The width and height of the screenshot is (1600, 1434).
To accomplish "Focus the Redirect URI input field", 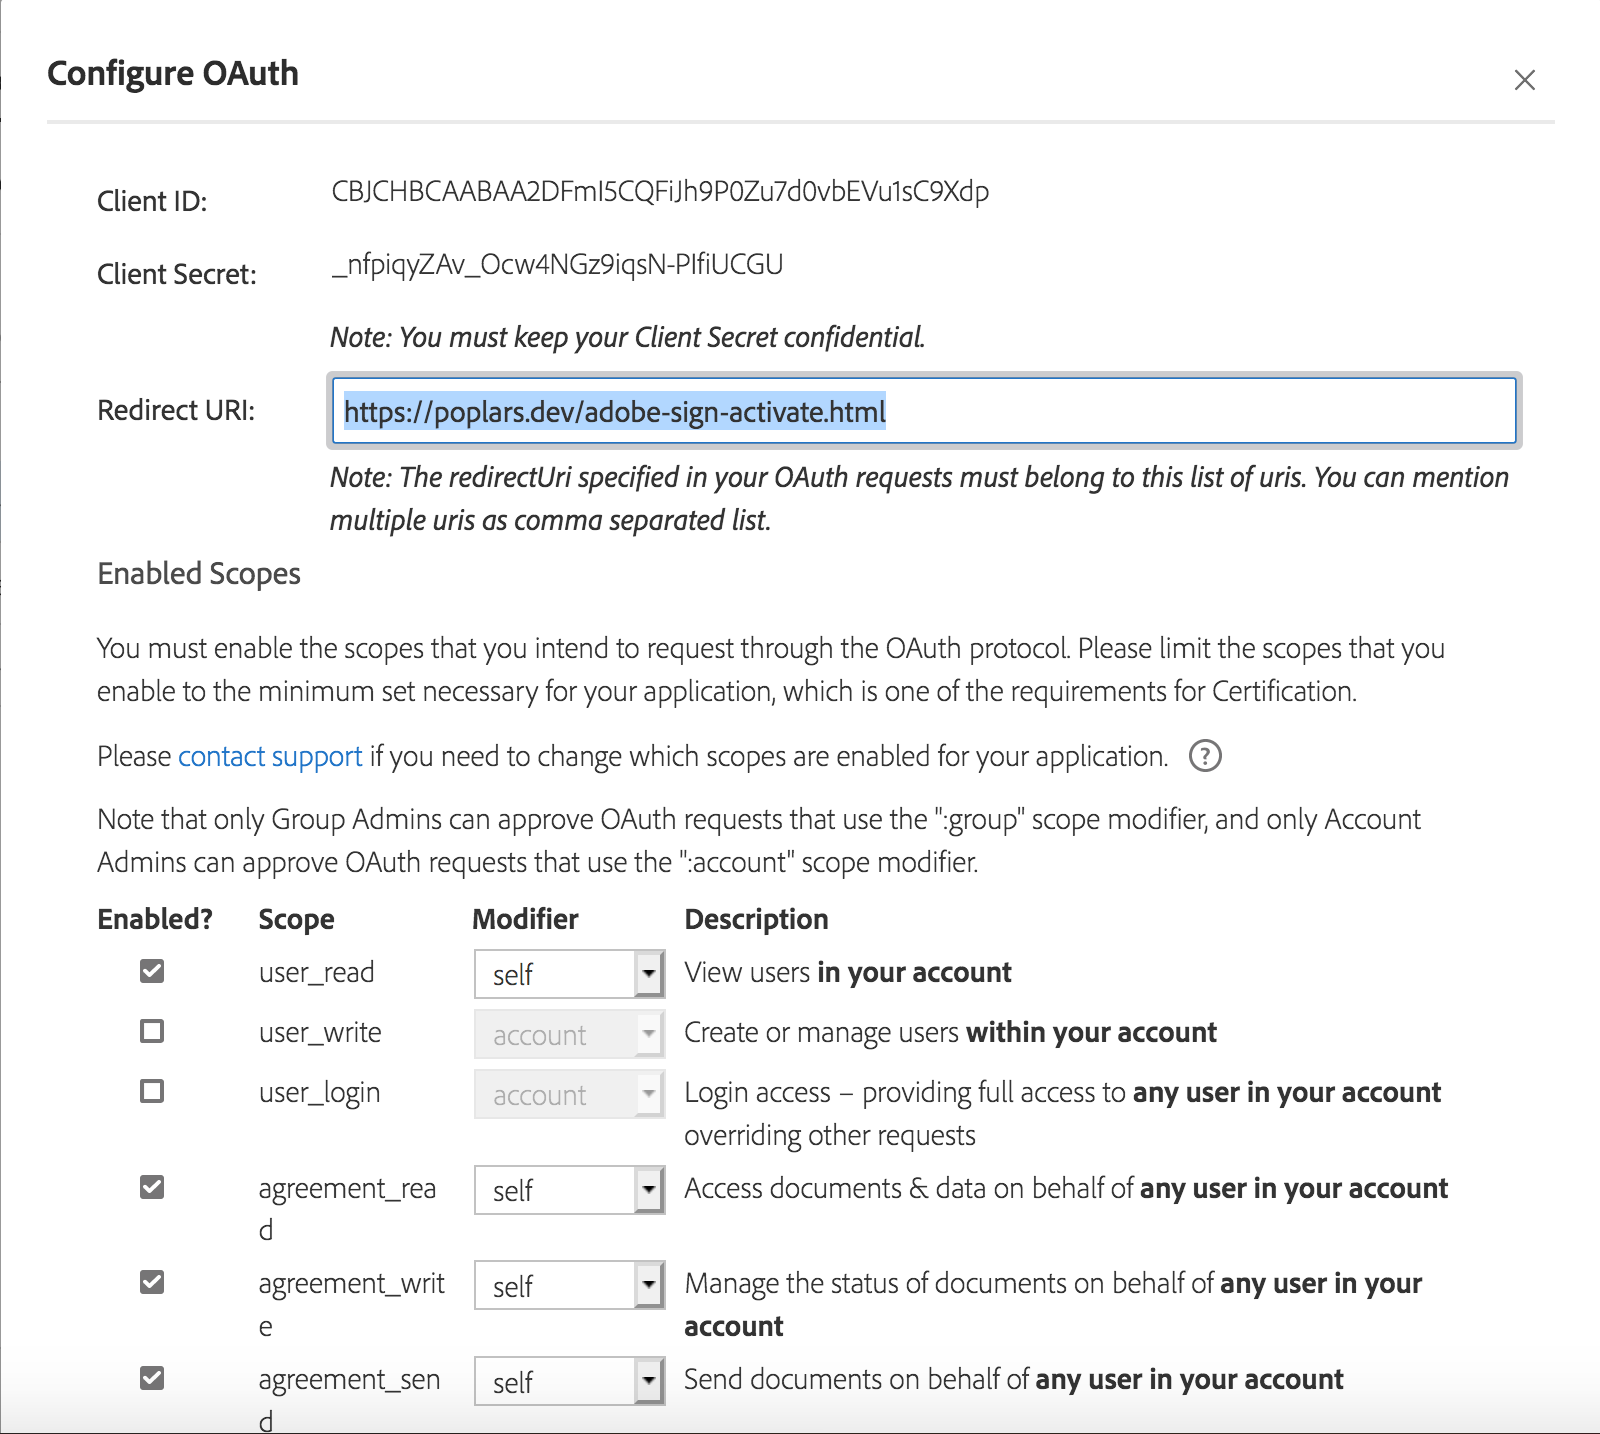I will 924,411.
